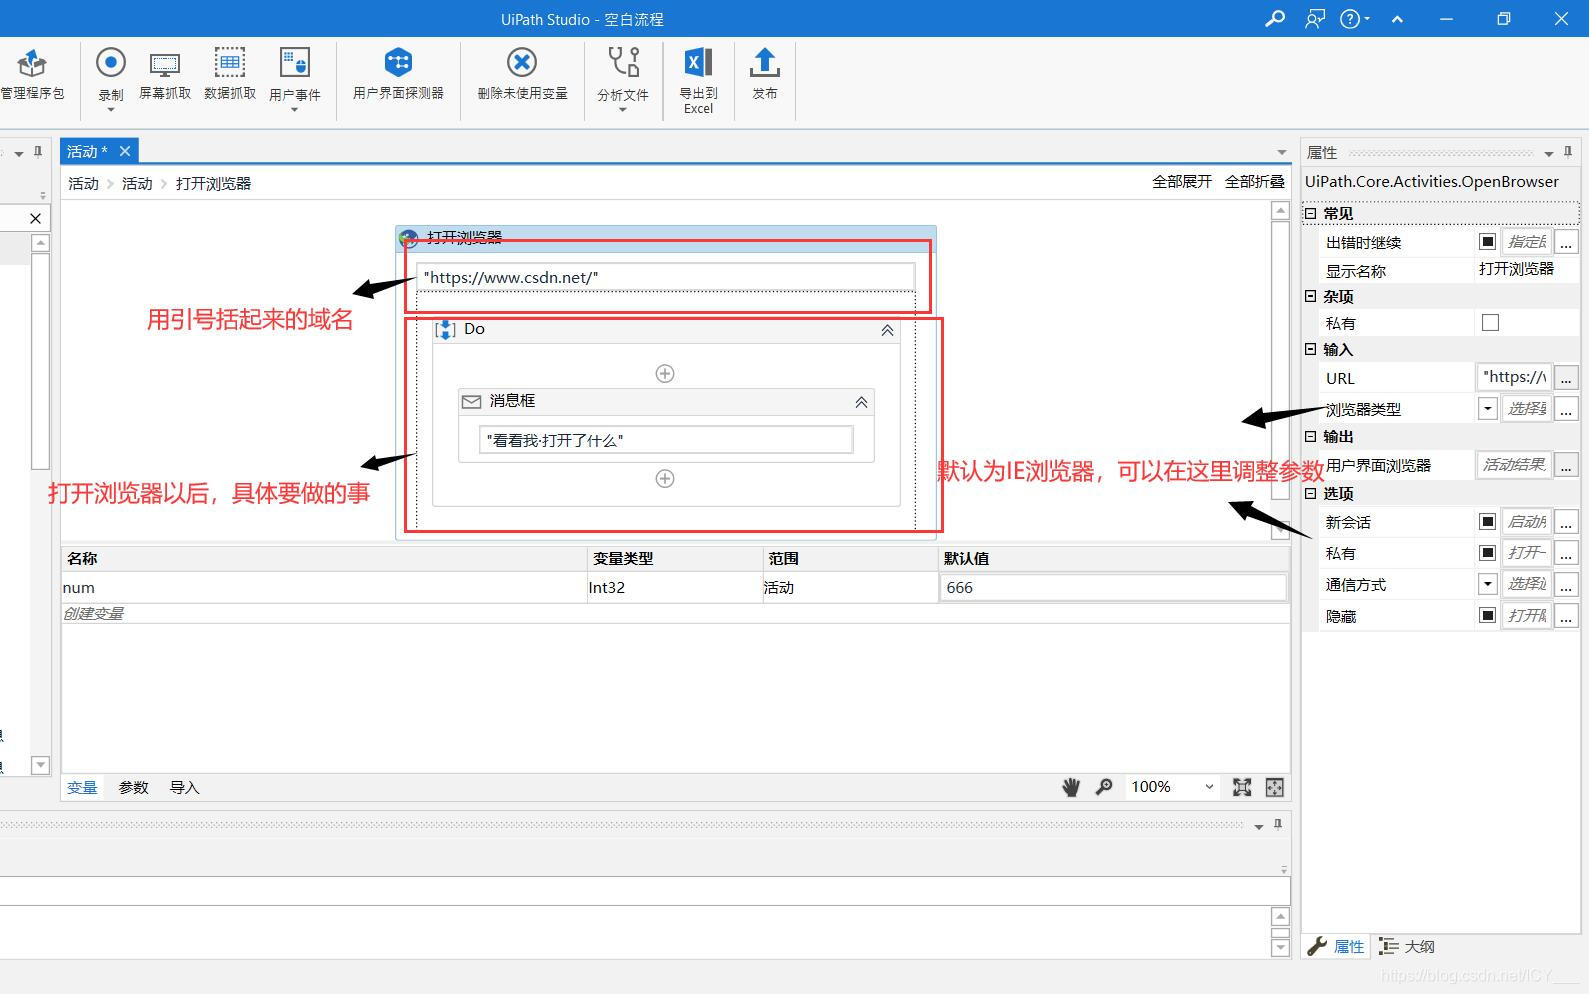Edit the message box text field
Screen dimensions: 1589x994
[x=666, y=440]
